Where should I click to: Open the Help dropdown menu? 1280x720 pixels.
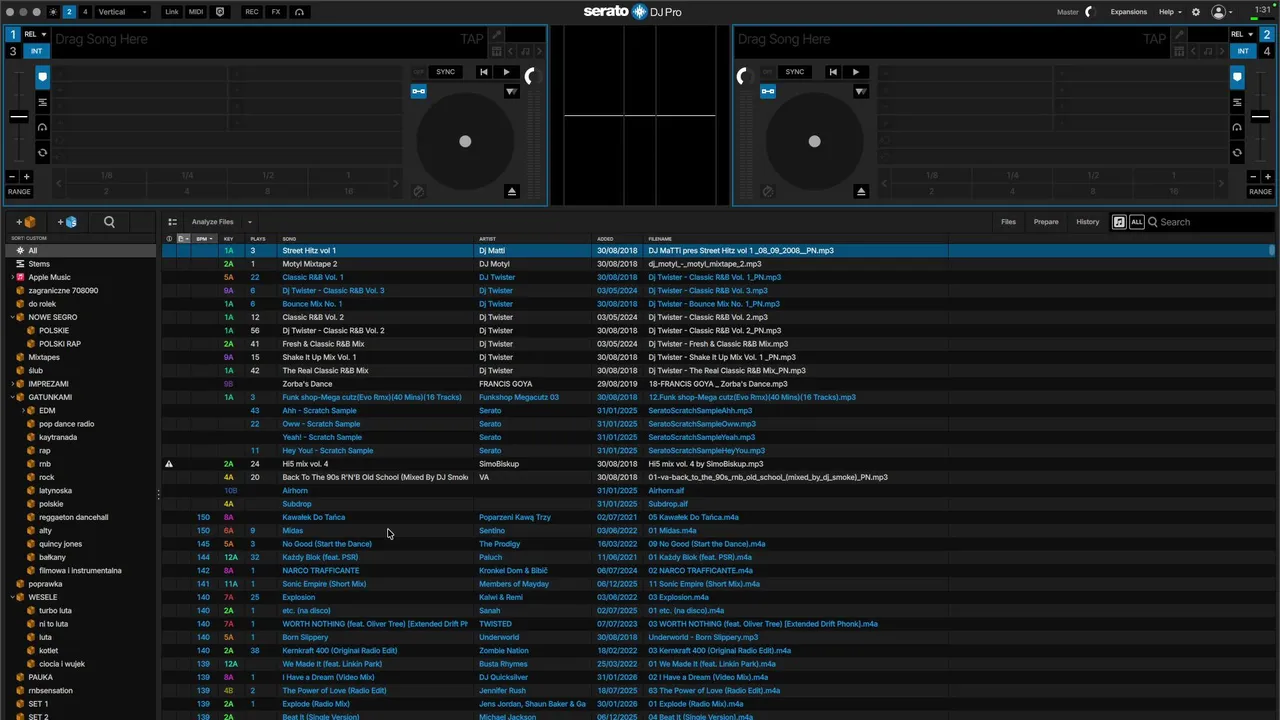tap(1169, 12)
